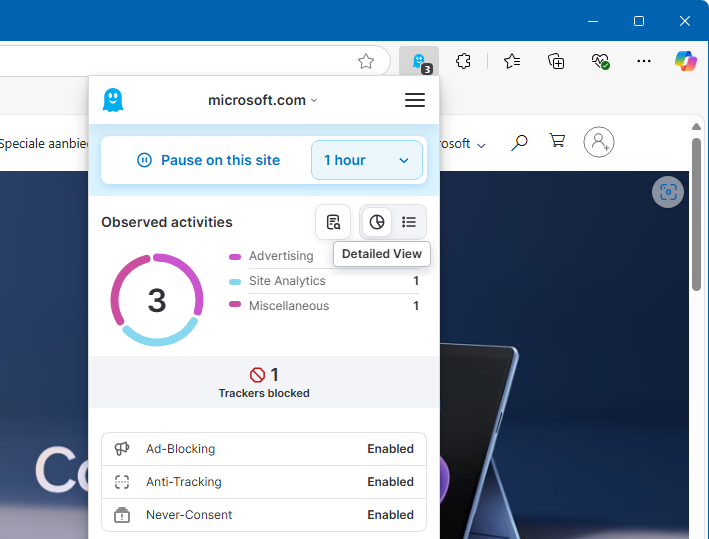Click the Never-Consent icon
The image size is (709, 539).
(122, 515)
